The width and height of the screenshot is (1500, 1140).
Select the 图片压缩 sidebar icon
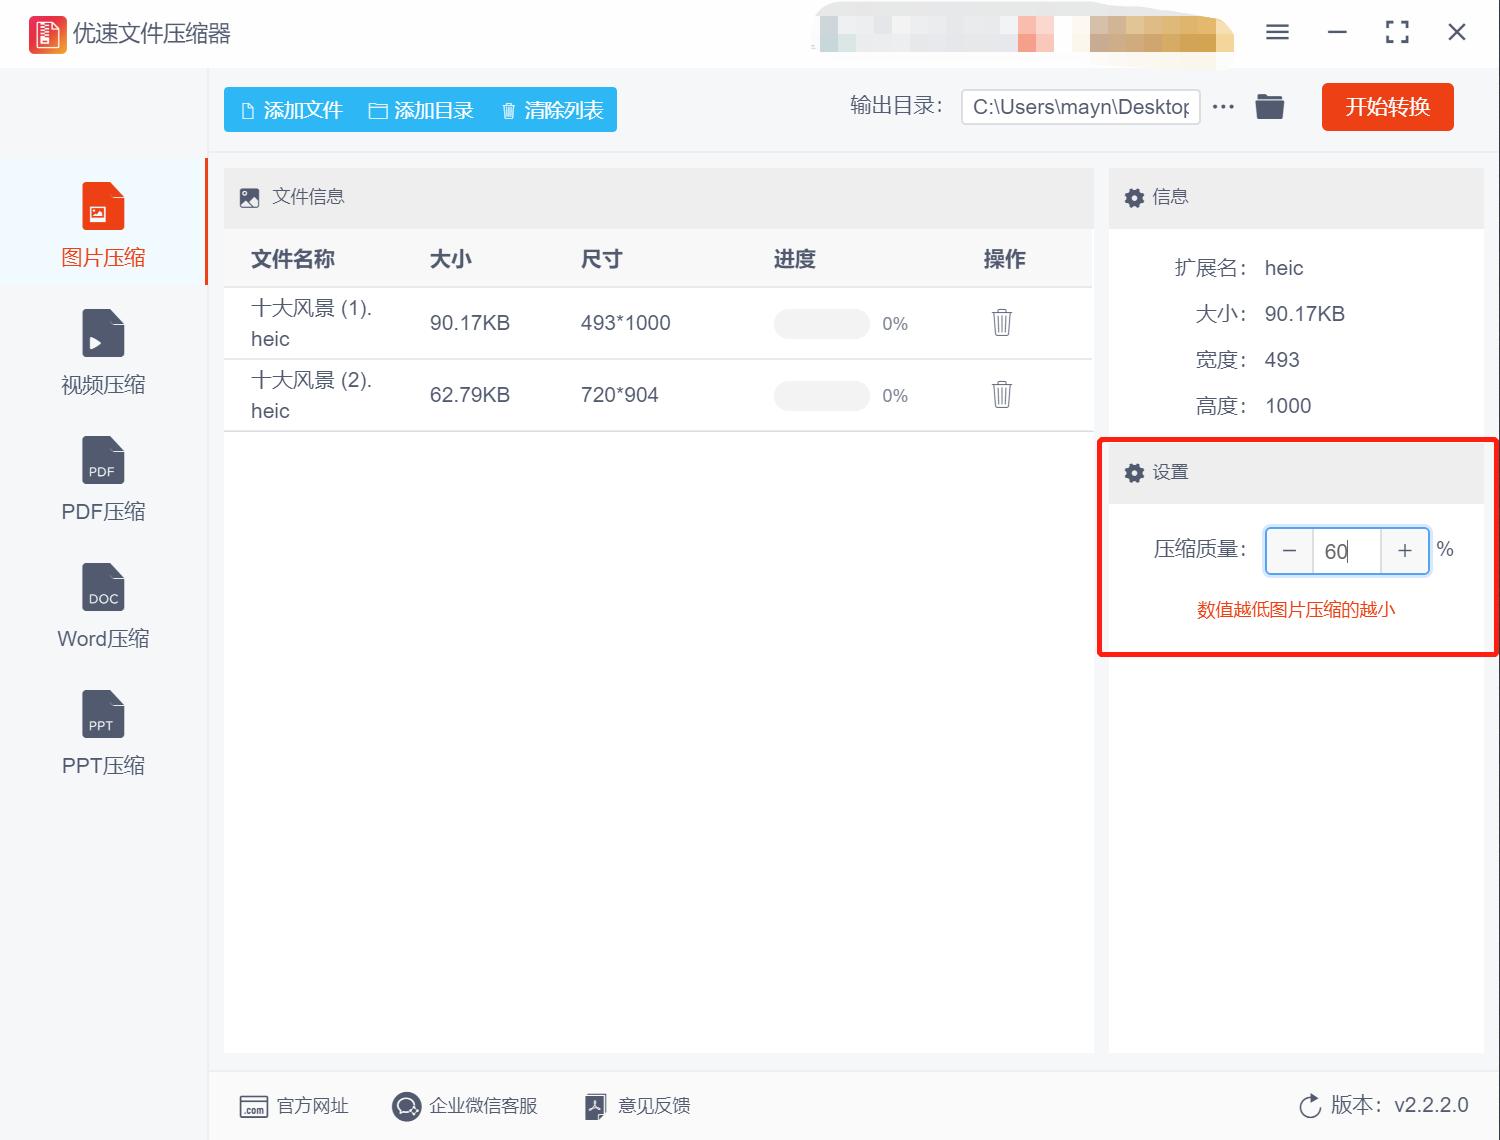(x=101, y=220)
